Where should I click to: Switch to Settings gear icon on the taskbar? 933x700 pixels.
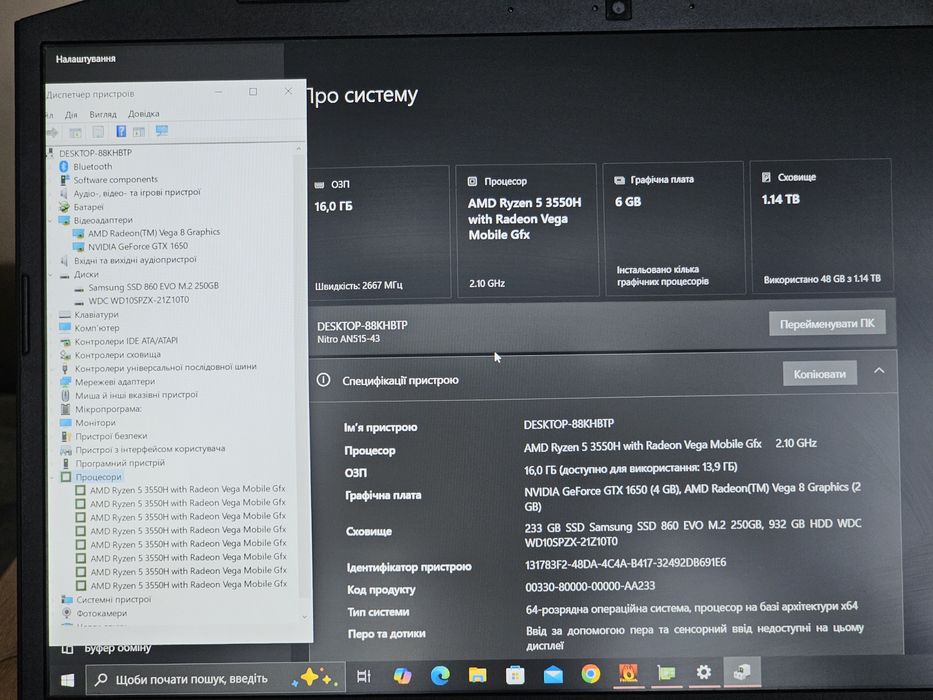point(704,673)
